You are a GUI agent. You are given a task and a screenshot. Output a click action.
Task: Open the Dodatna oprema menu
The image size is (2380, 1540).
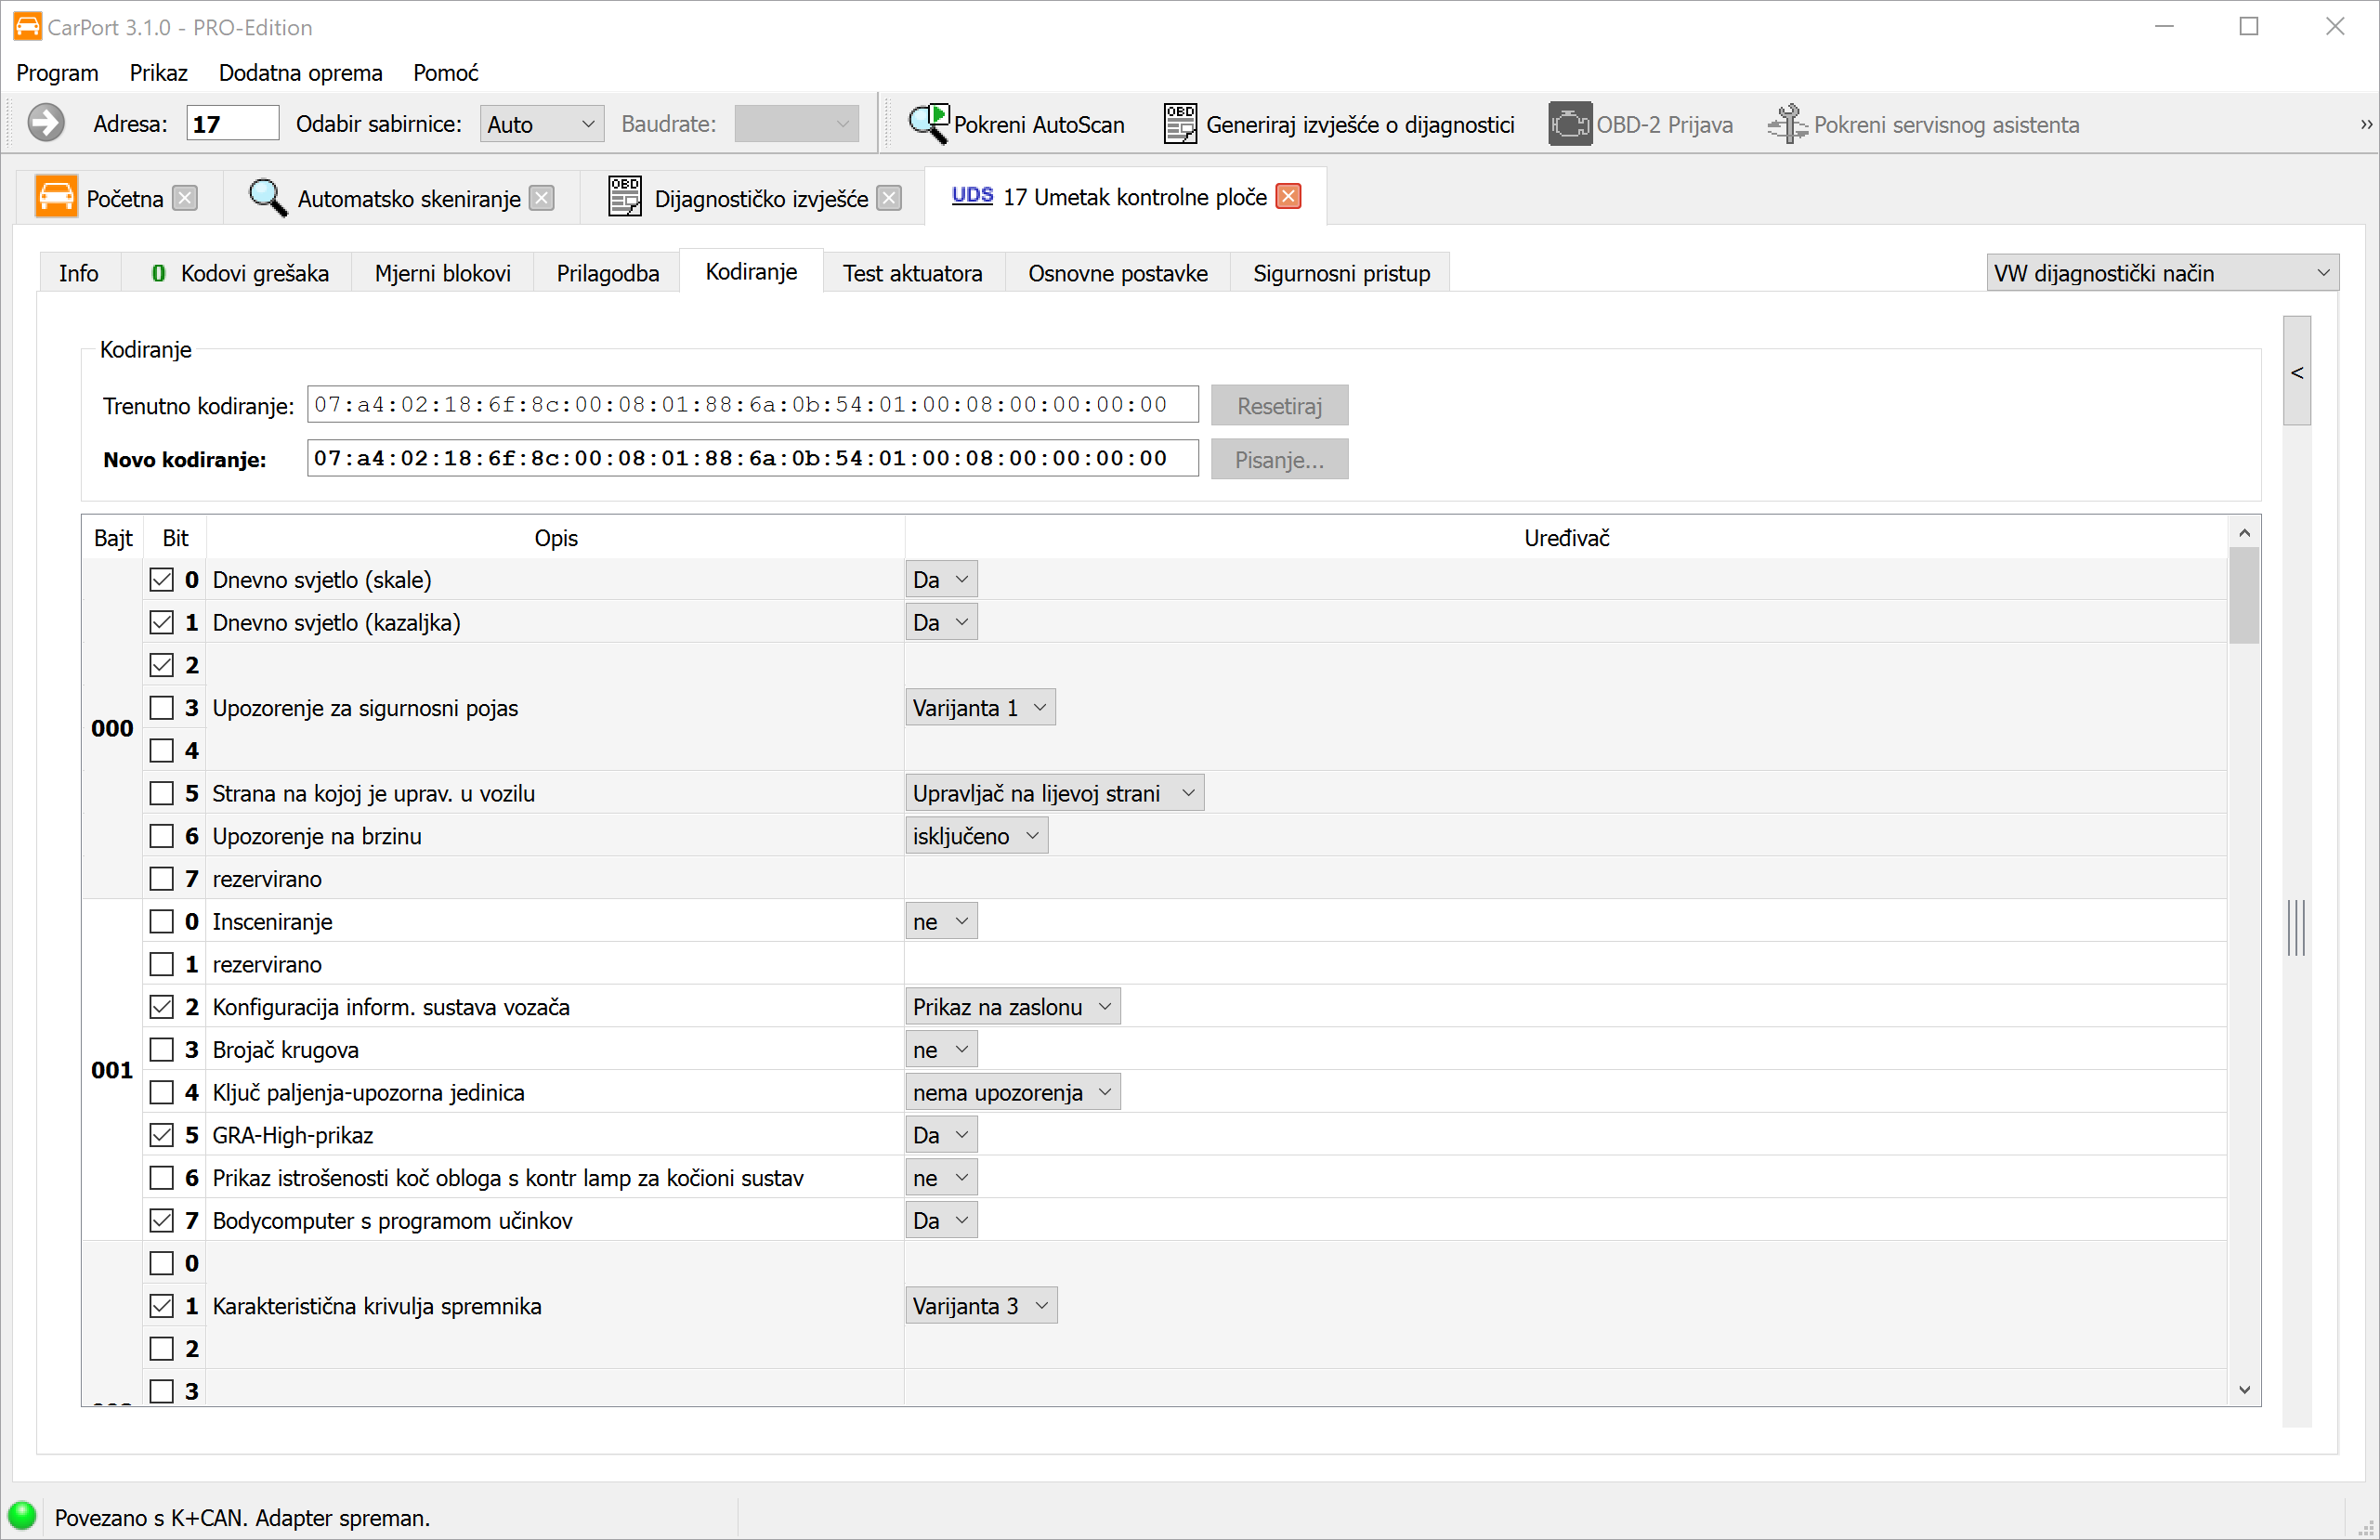300,73
